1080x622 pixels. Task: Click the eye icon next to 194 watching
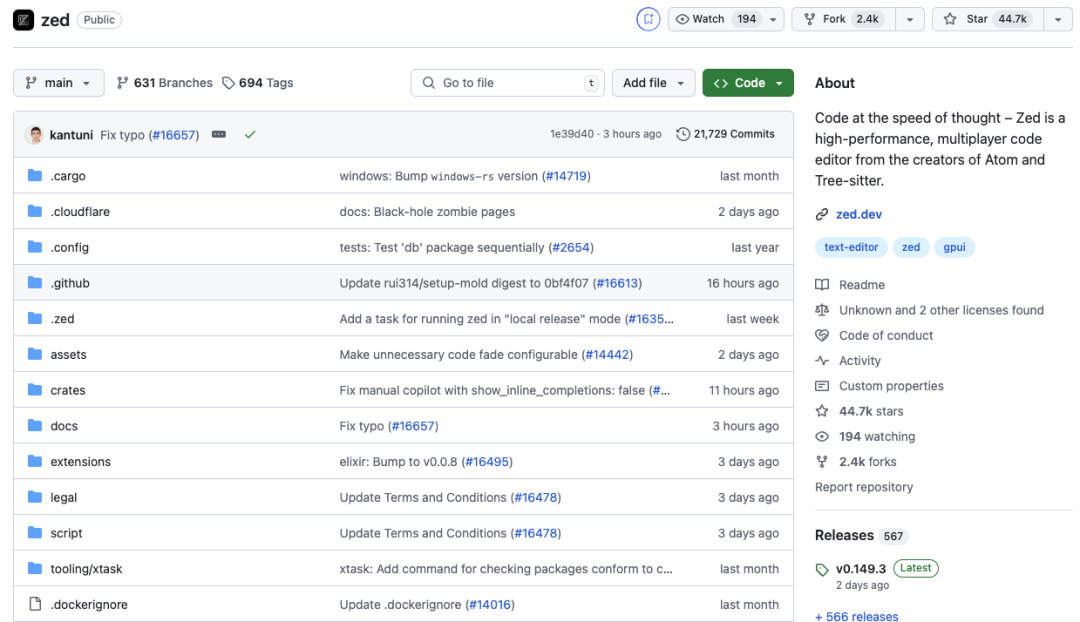tap(822, 437)
